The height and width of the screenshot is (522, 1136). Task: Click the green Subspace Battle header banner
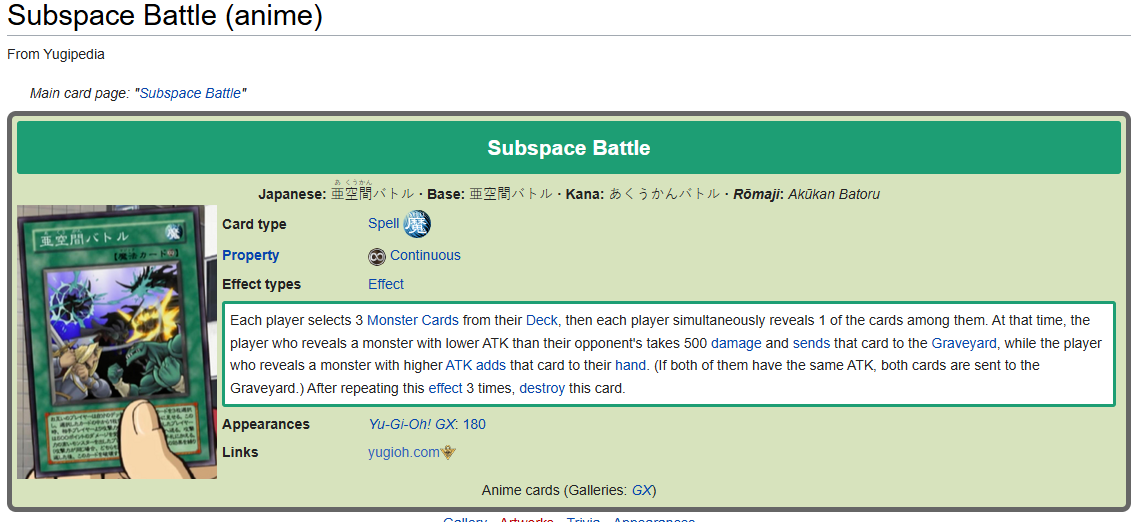pos(569,148)
